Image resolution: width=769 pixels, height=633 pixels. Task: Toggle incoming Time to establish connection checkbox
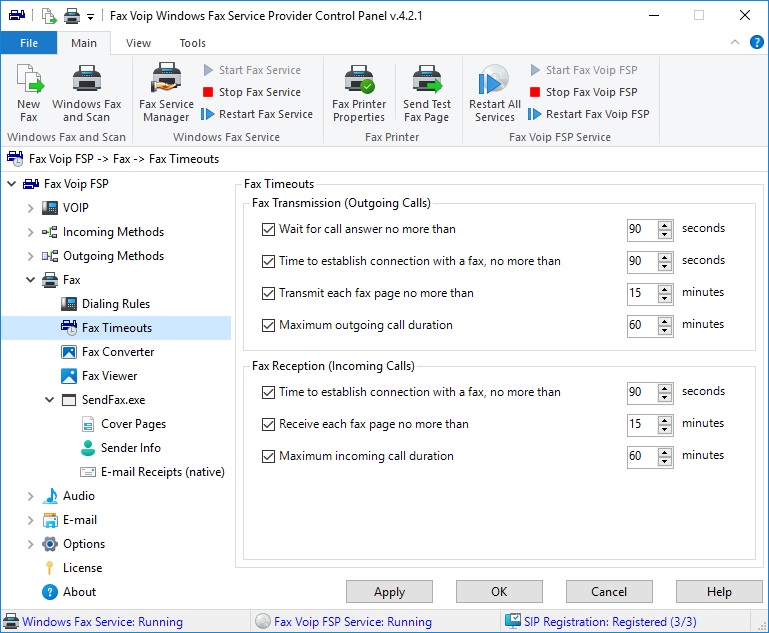tap(268, 392)
